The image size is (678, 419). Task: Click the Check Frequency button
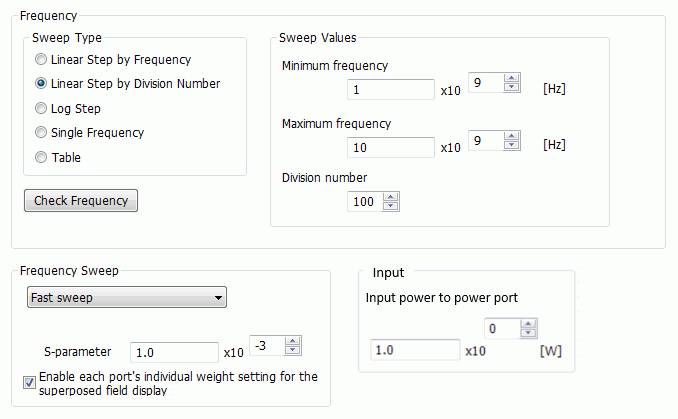[81, 200]
